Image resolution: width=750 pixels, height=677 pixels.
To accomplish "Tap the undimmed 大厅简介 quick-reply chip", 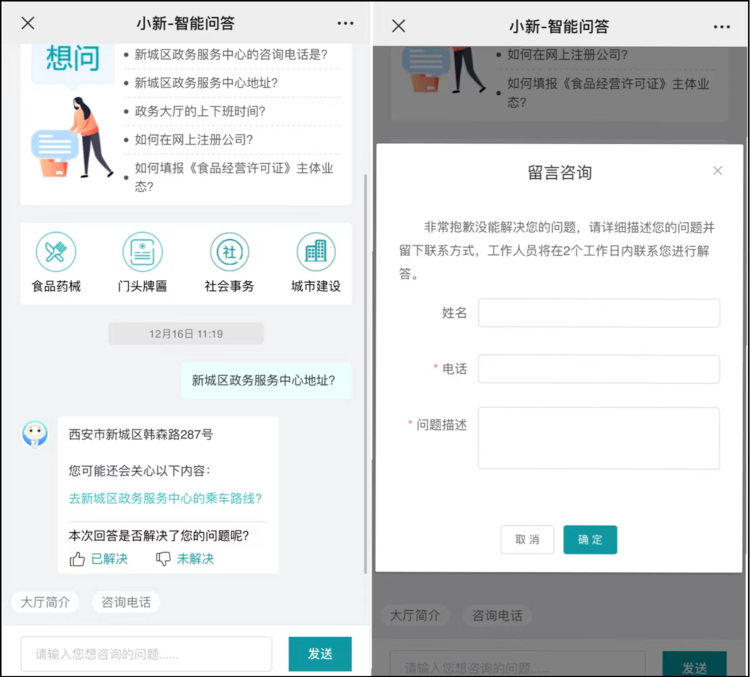I will click(x=46, y=602).
